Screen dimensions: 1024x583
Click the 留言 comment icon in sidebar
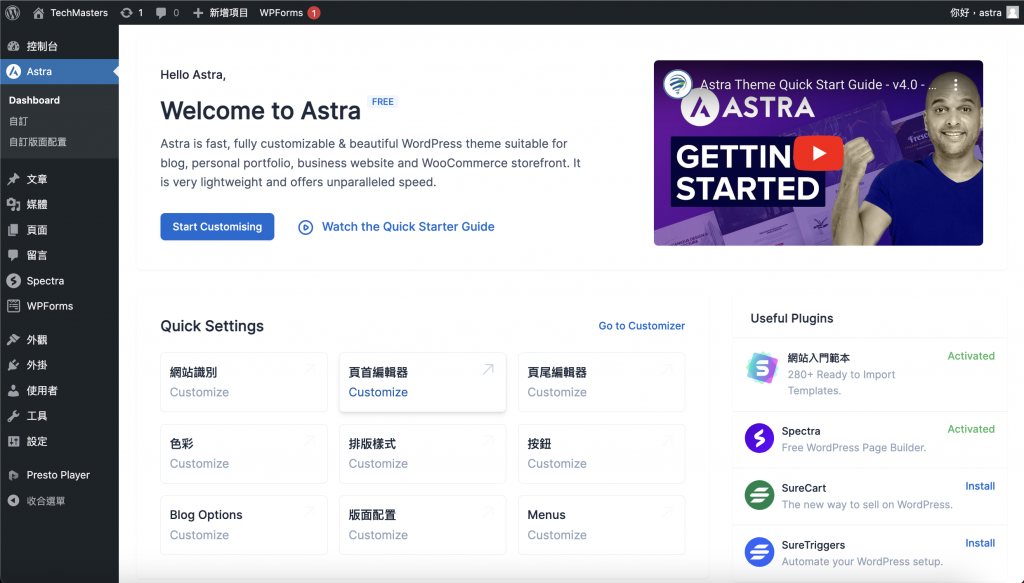(x=13, y=255)
